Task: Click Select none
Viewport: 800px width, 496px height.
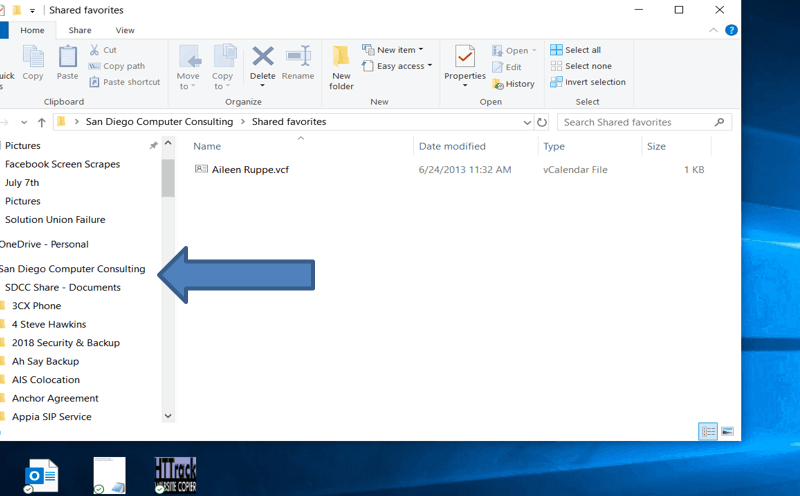Action: click(581, 66)
